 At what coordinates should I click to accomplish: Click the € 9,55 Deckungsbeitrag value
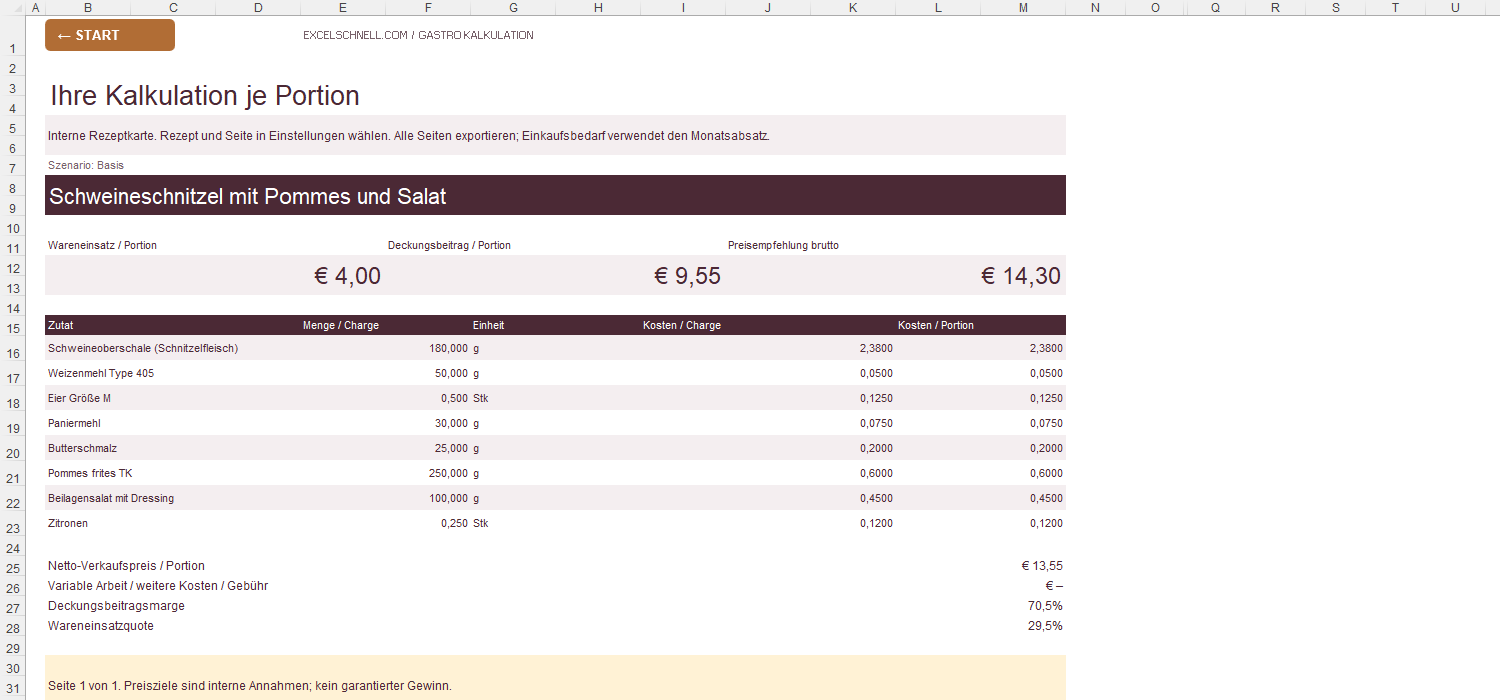click(x=687, y=276)
